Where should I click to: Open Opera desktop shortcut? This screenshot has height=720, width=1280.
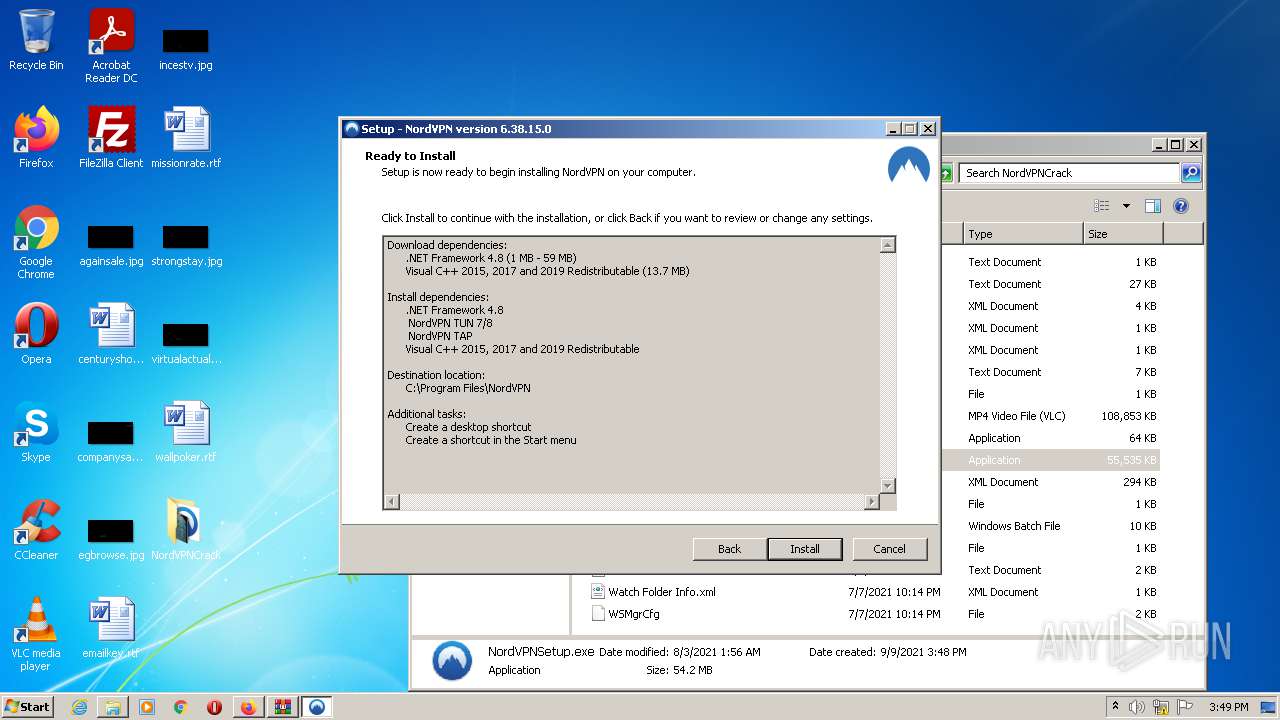pos(36,334)
